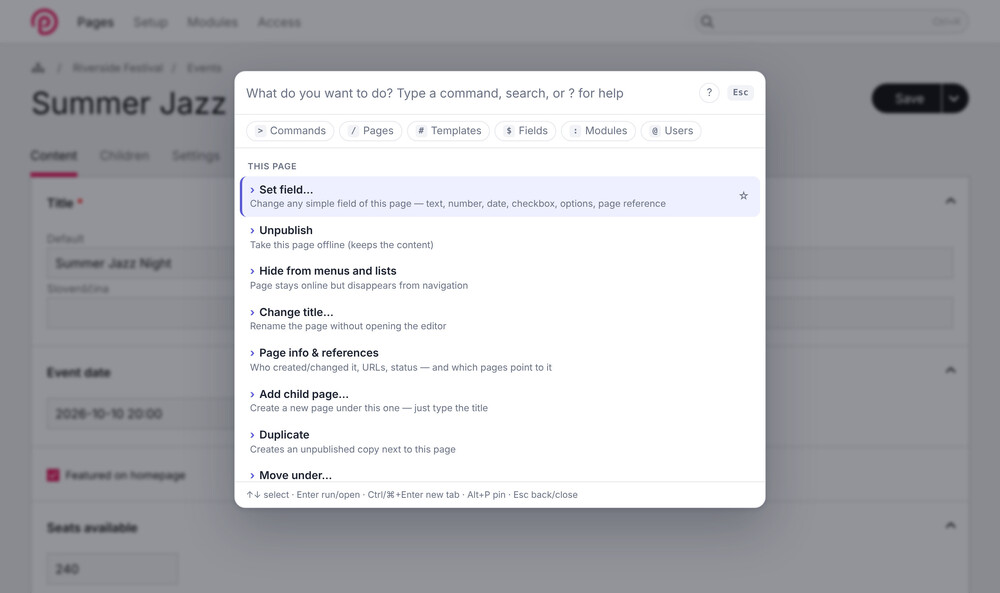Click the site tree home icon in breadcrumb
Viewport: 1000px width, 593px height.
pos(38,68)
